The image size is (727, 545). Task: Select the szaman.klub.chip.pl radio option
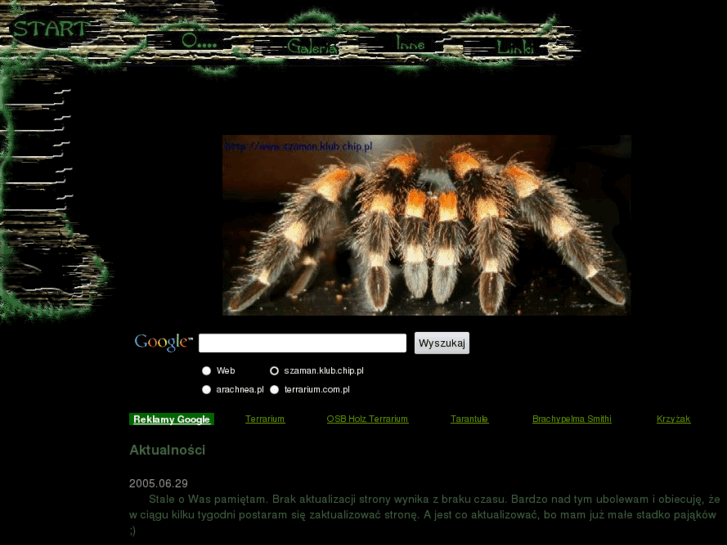274,371
